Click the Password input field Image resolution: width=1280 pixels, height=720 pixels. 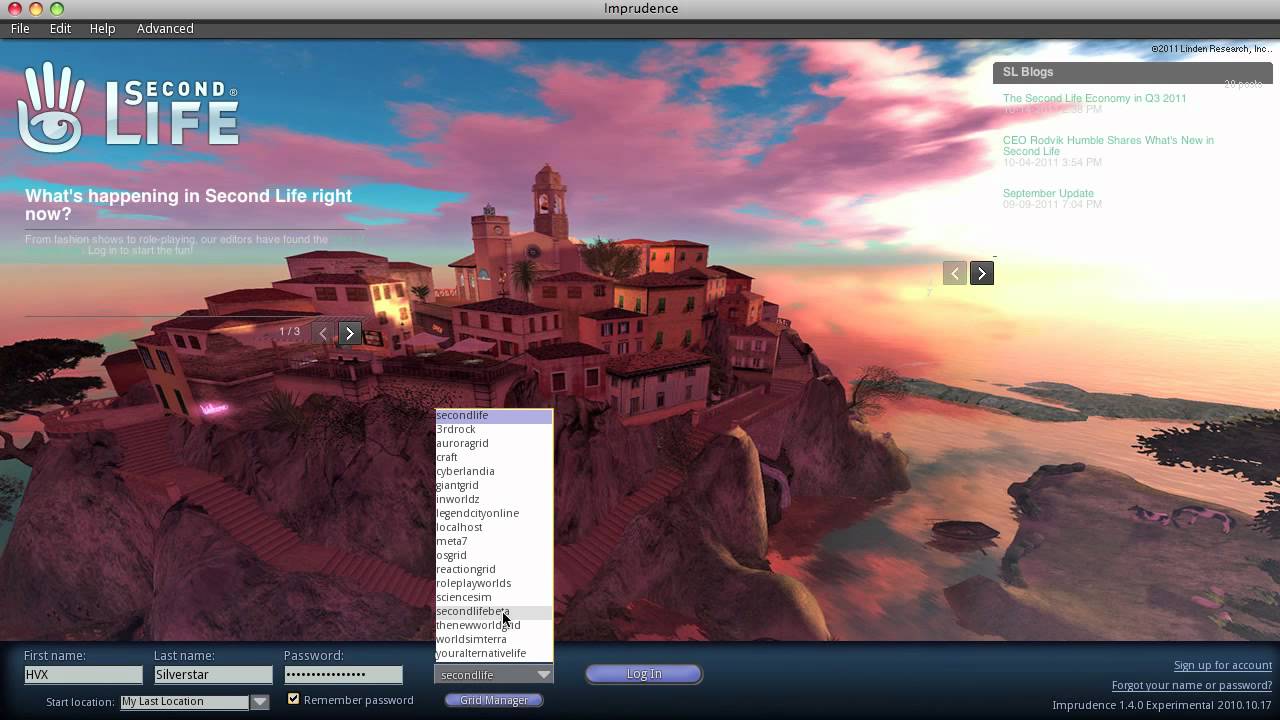pyautogui.click(x=343, y=675)
